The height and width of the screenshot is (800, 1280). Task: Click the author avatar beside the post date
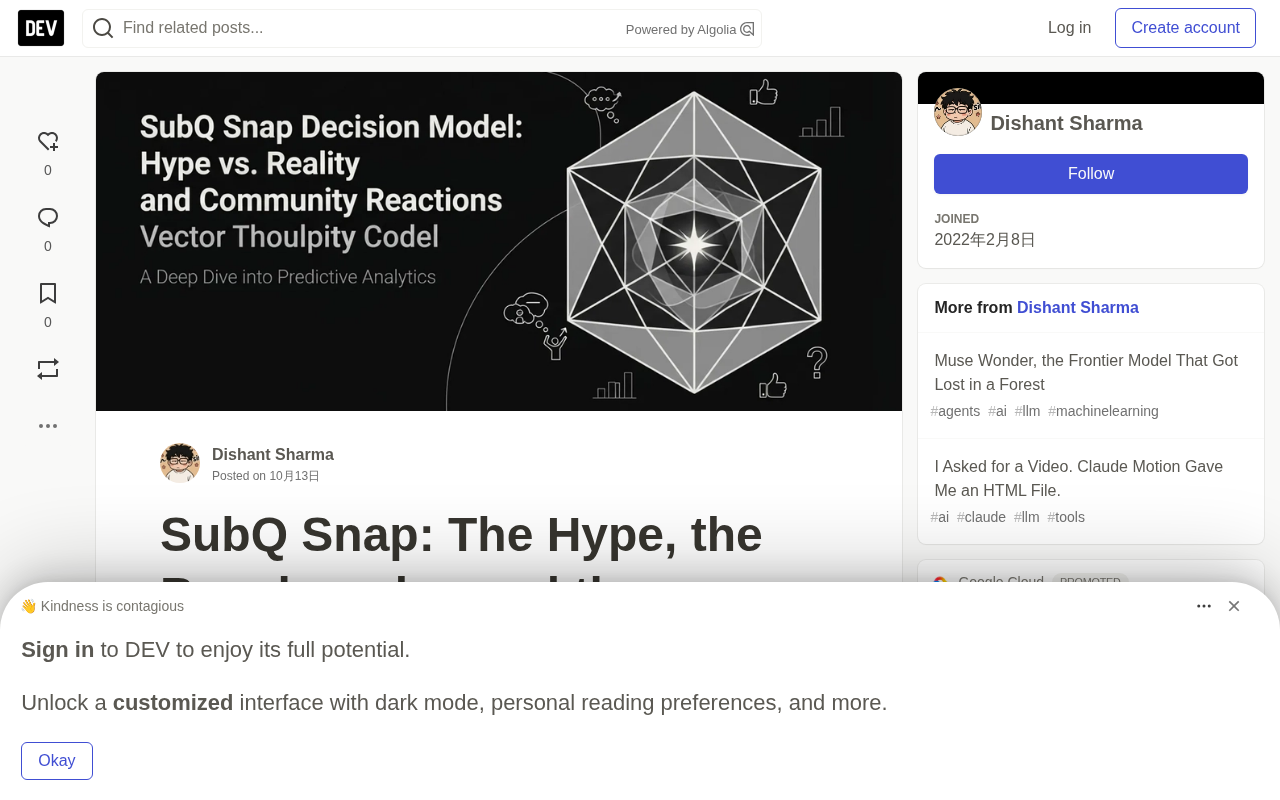180,463
